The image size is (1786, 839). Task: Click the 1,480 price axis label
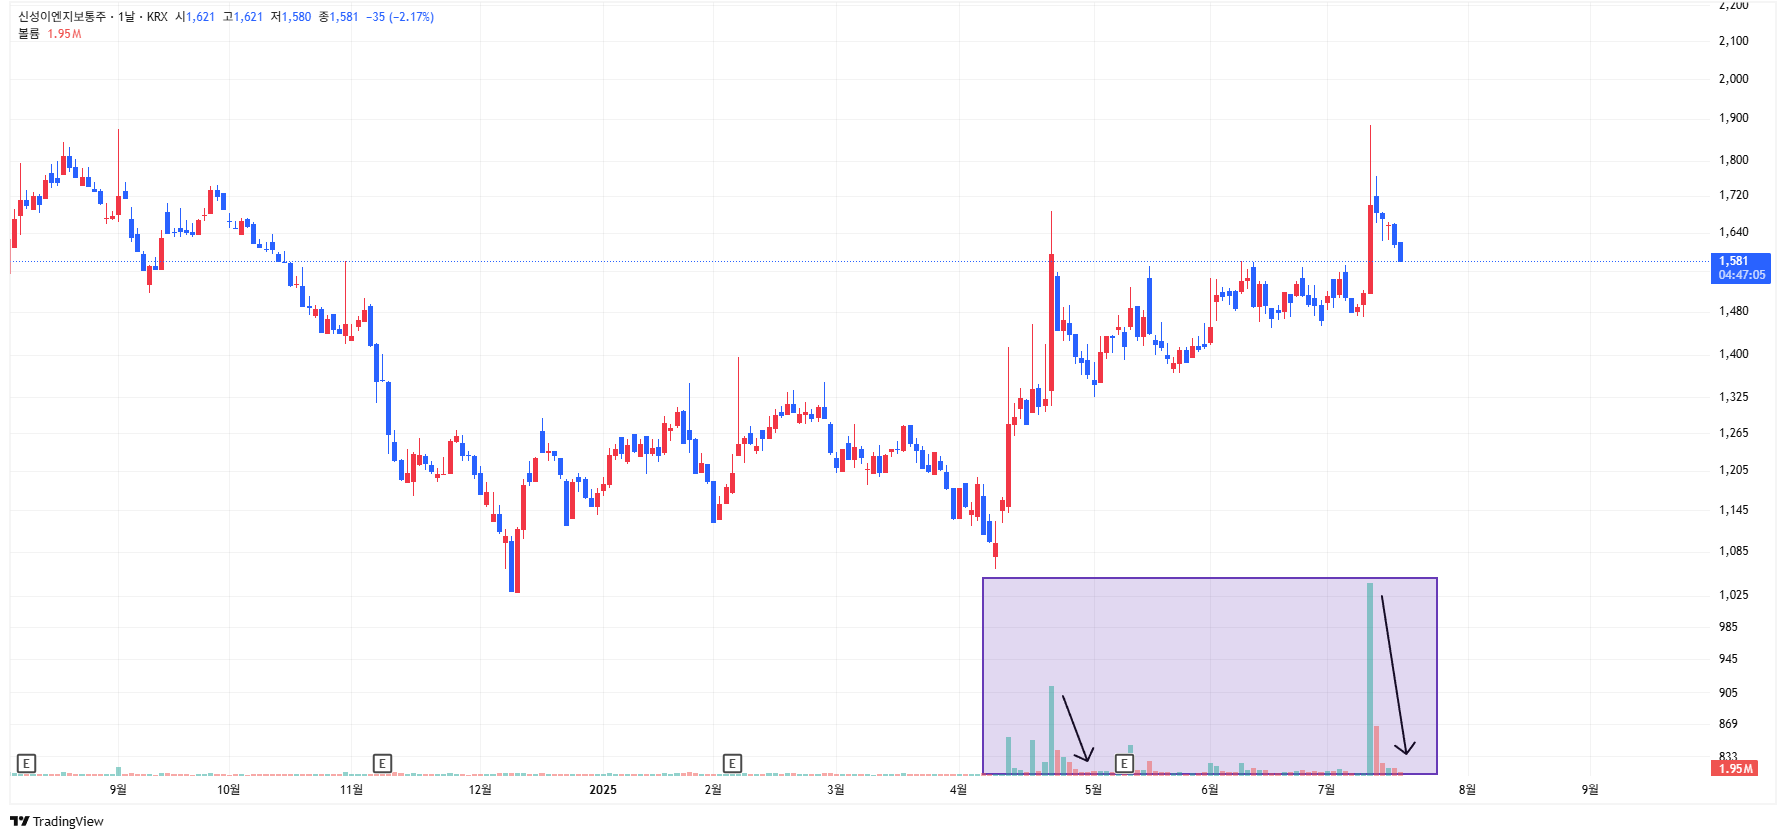coord(1734,311)
